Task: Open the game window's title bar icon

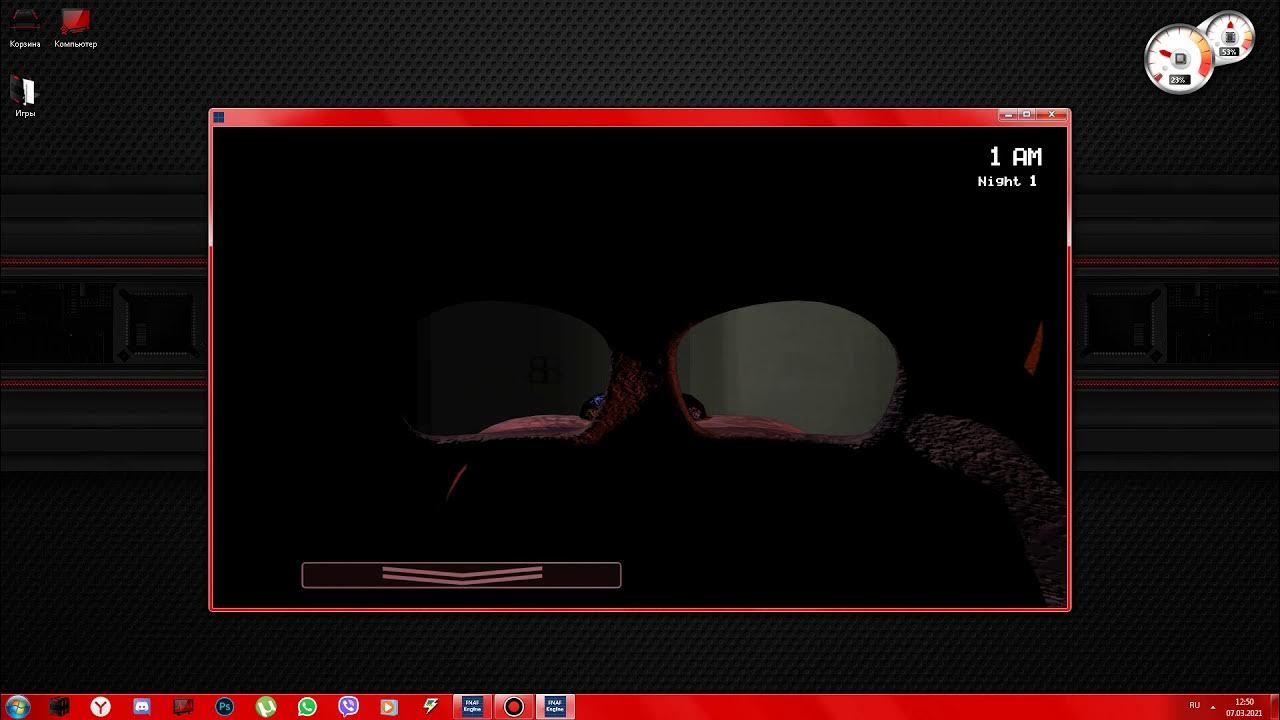Action: (219, 117)
